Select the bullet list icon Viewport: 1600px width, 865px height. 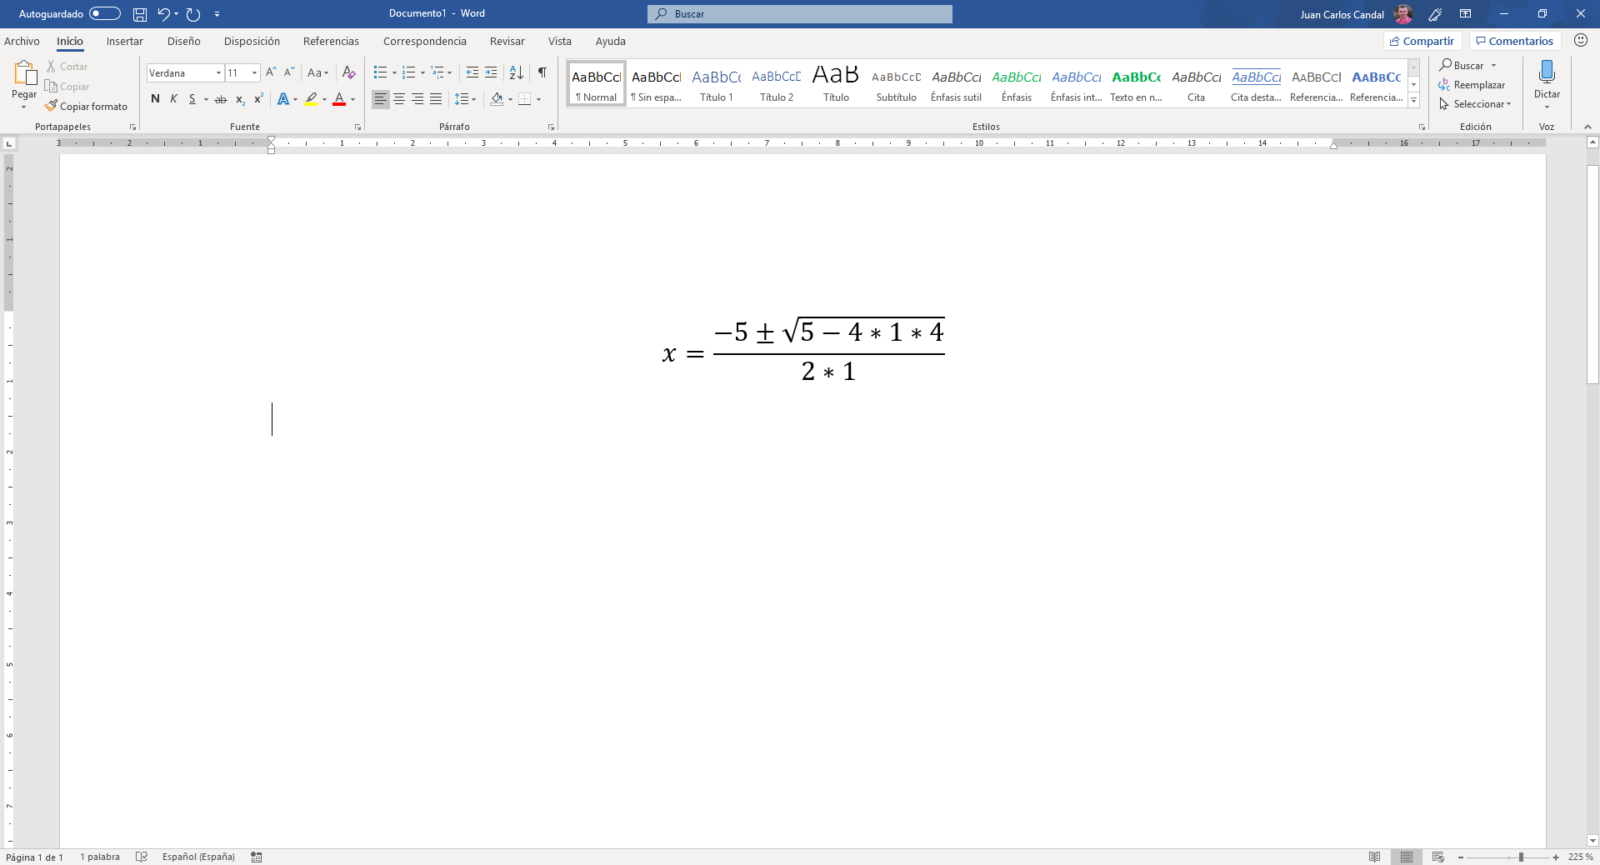tap(380, 73)
